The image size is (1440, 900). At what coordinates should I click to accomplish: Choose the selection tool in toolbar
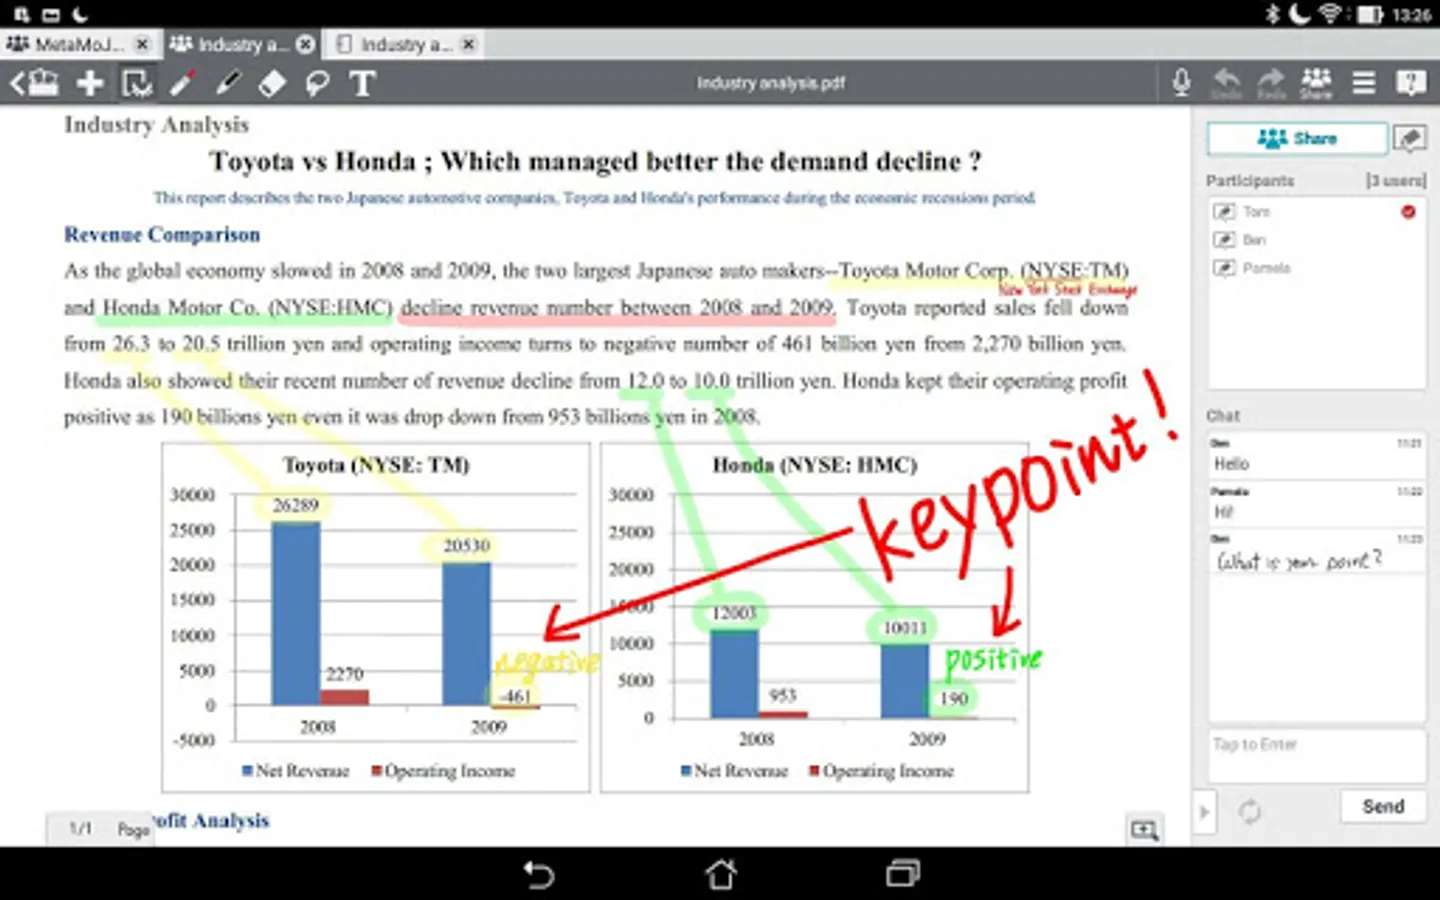137,83
